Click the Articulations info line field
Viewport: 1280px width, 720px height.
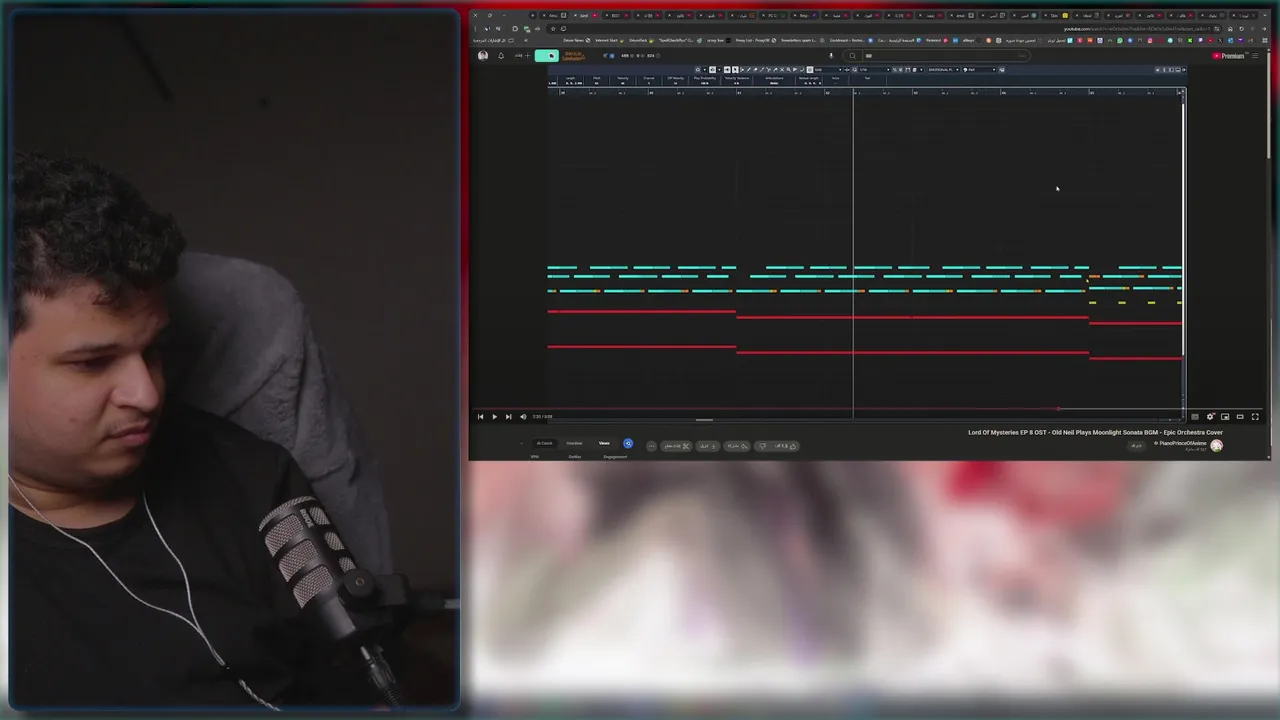pyautogui.click(x=774, y=80)
